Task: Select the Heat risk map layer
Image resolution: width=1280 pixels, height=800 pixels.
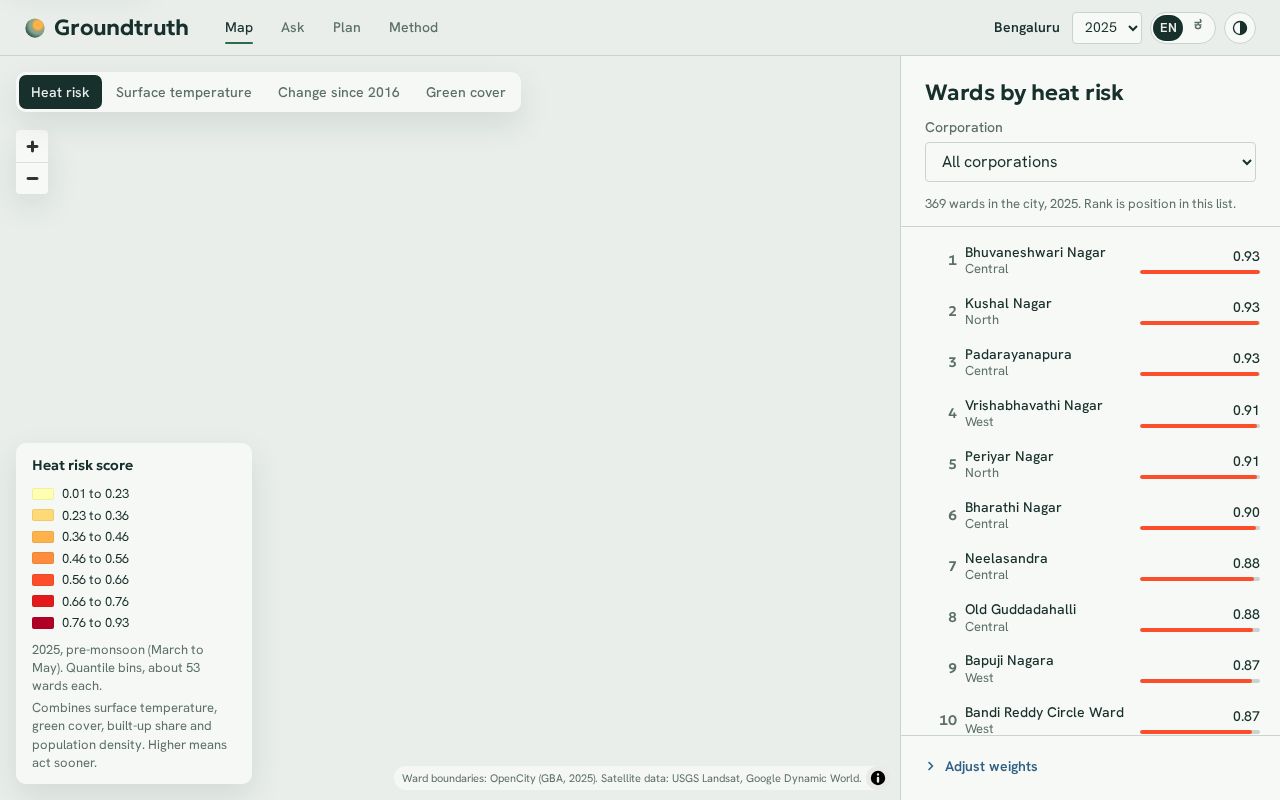Action: [60, 92]
